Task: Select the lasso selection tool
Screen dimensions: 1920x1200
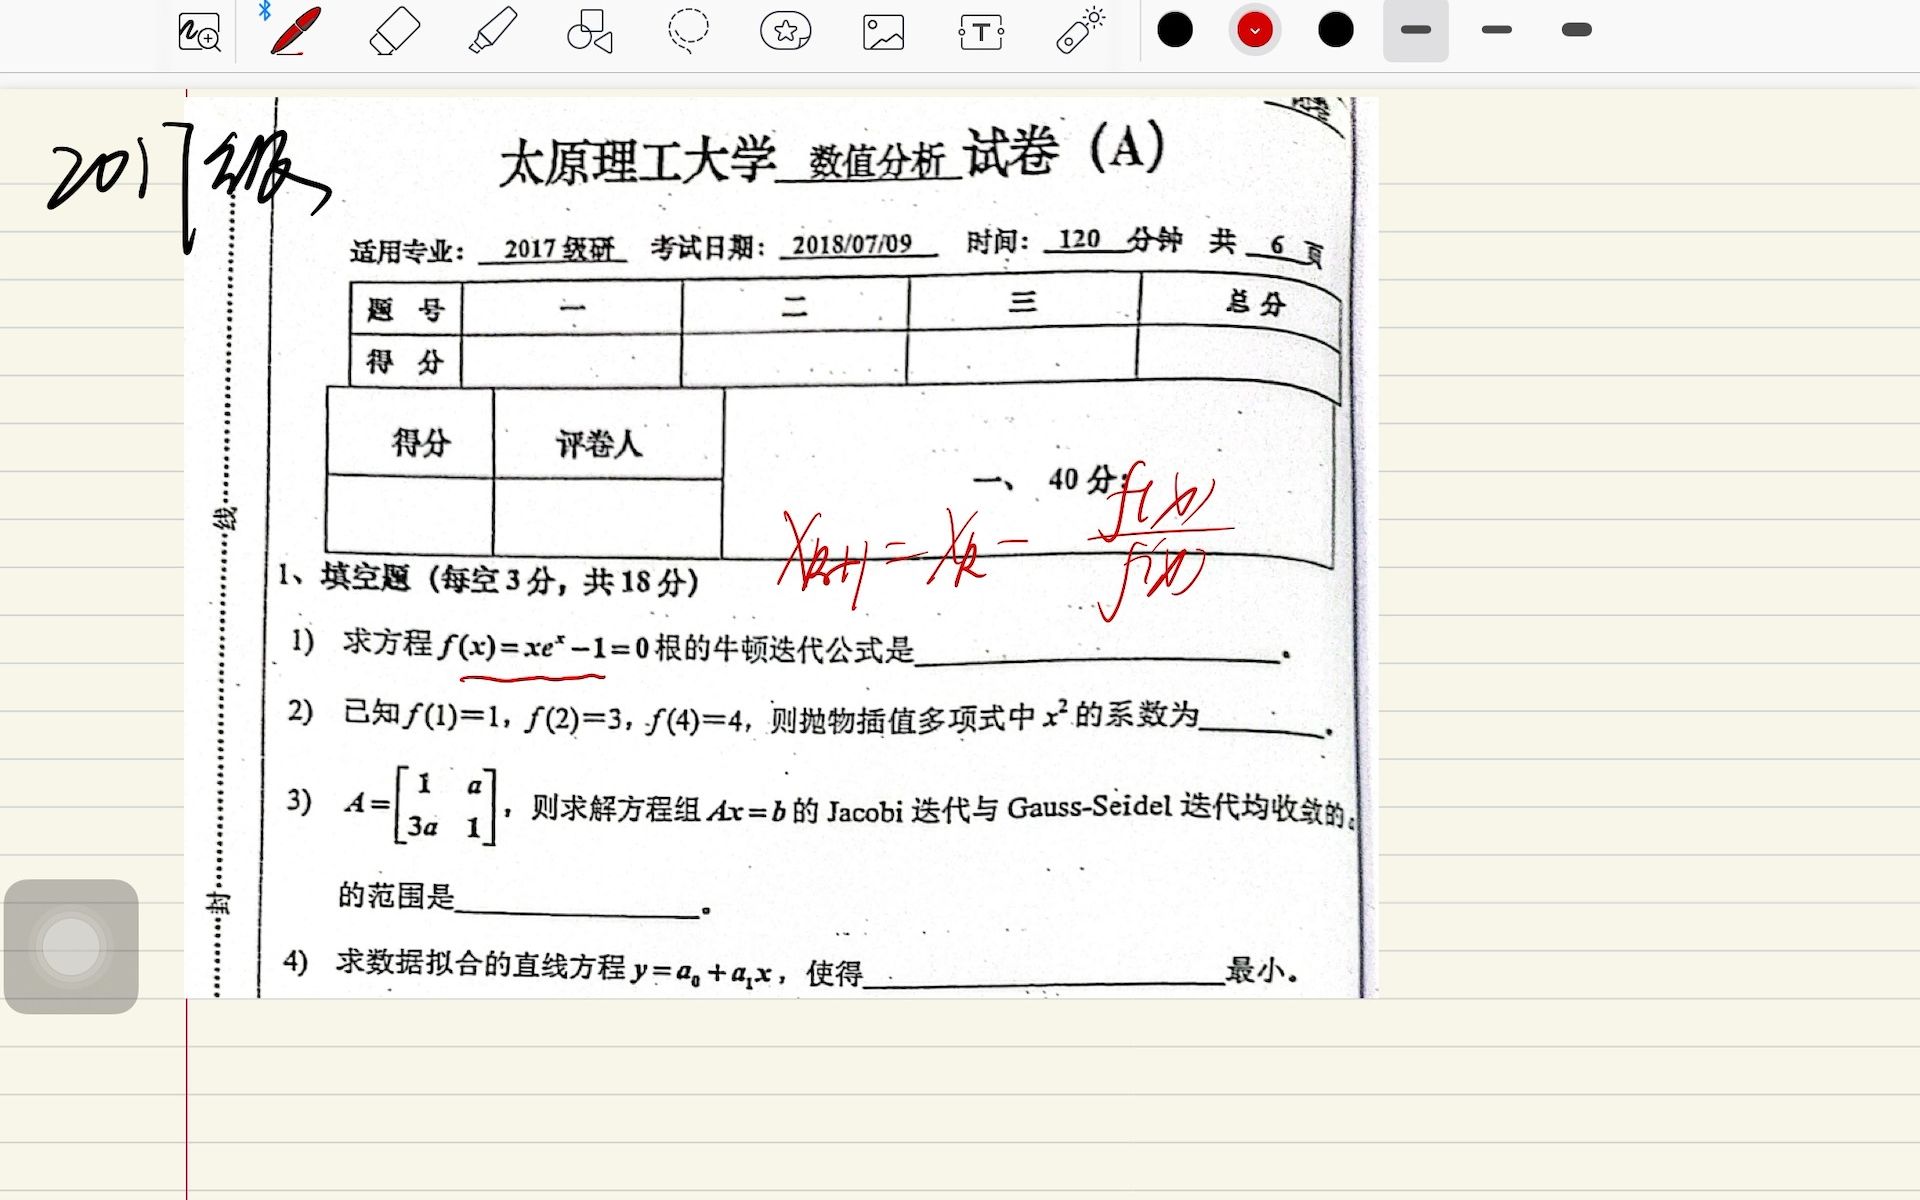Action: (688, 31)
